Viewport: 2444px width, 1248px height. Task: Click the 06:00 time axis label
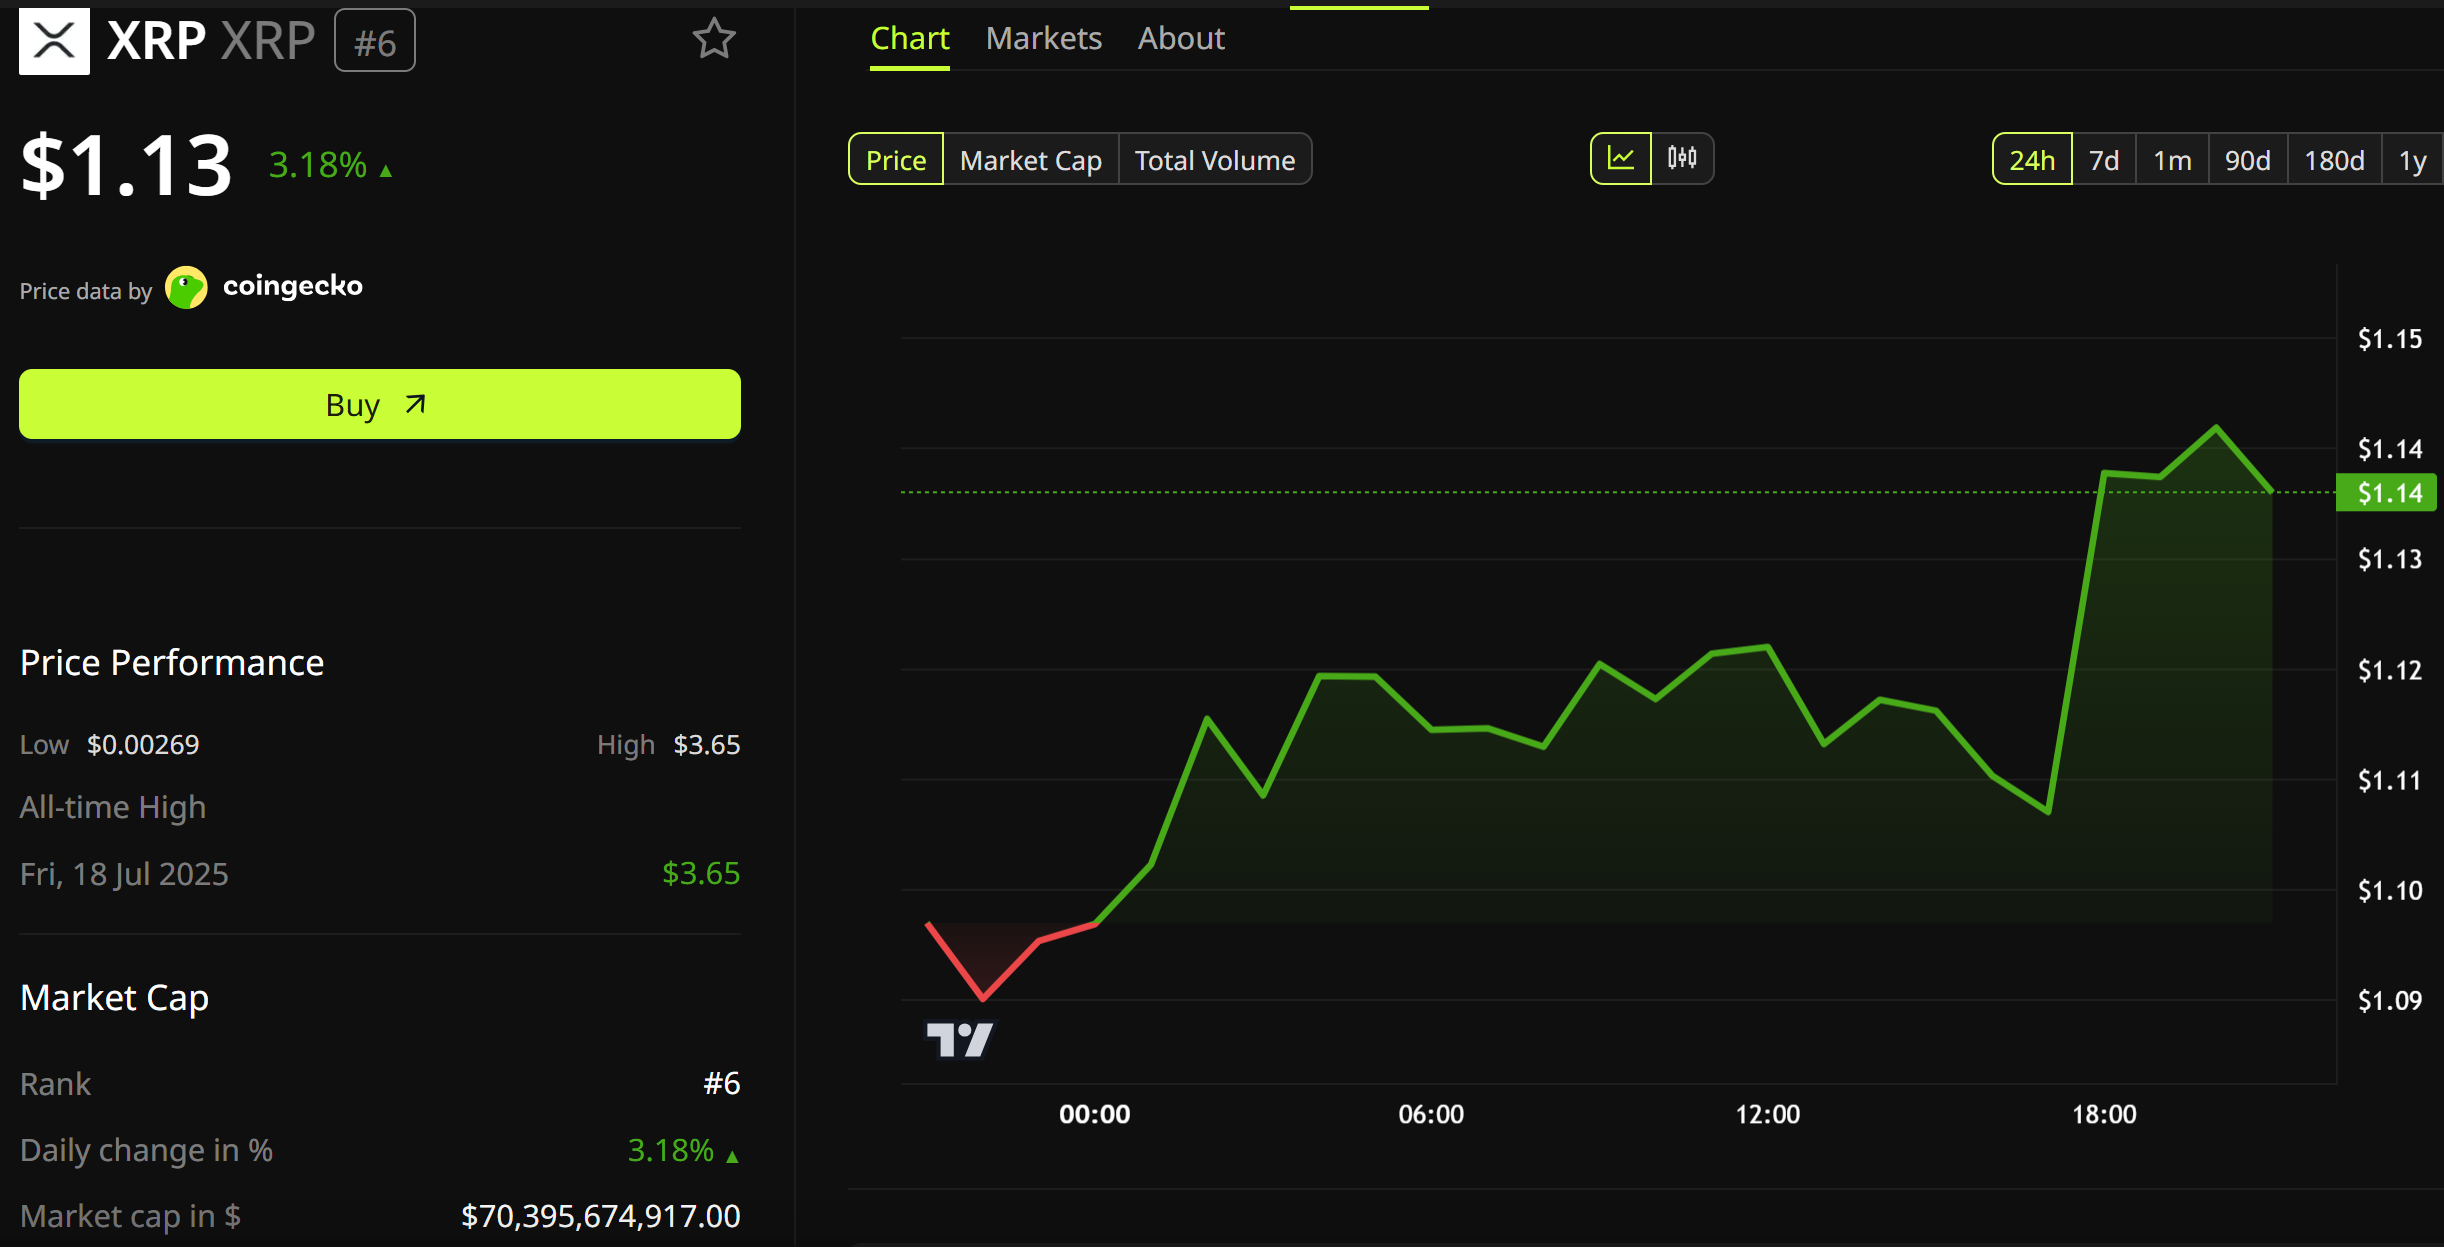tap(1431, 1114)
